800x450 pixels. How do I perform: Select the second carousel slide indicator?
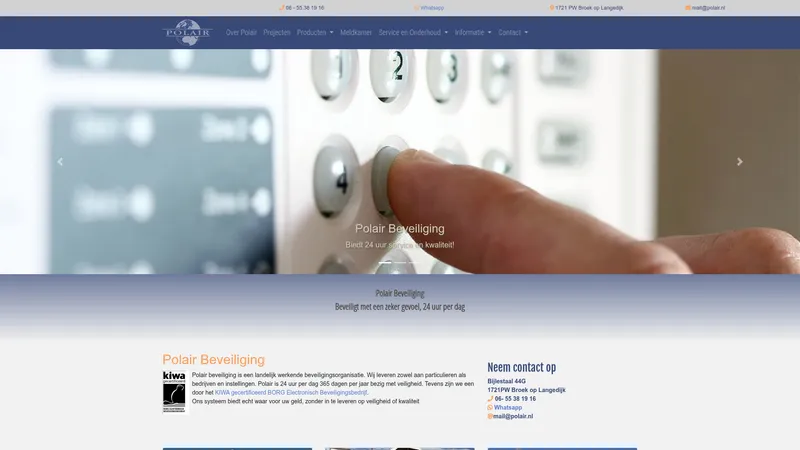coord(400,262)
